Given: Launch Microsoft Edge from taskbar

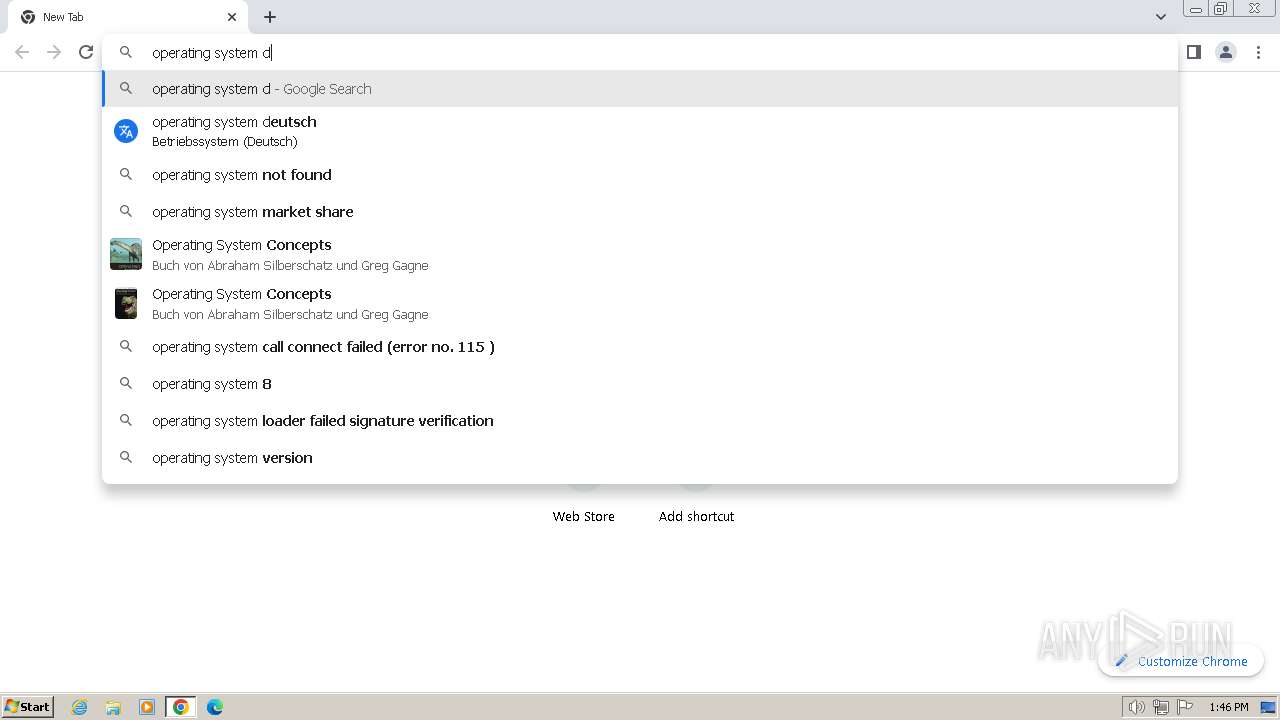Looking at the screenshot, I should (x=215, y=707).
